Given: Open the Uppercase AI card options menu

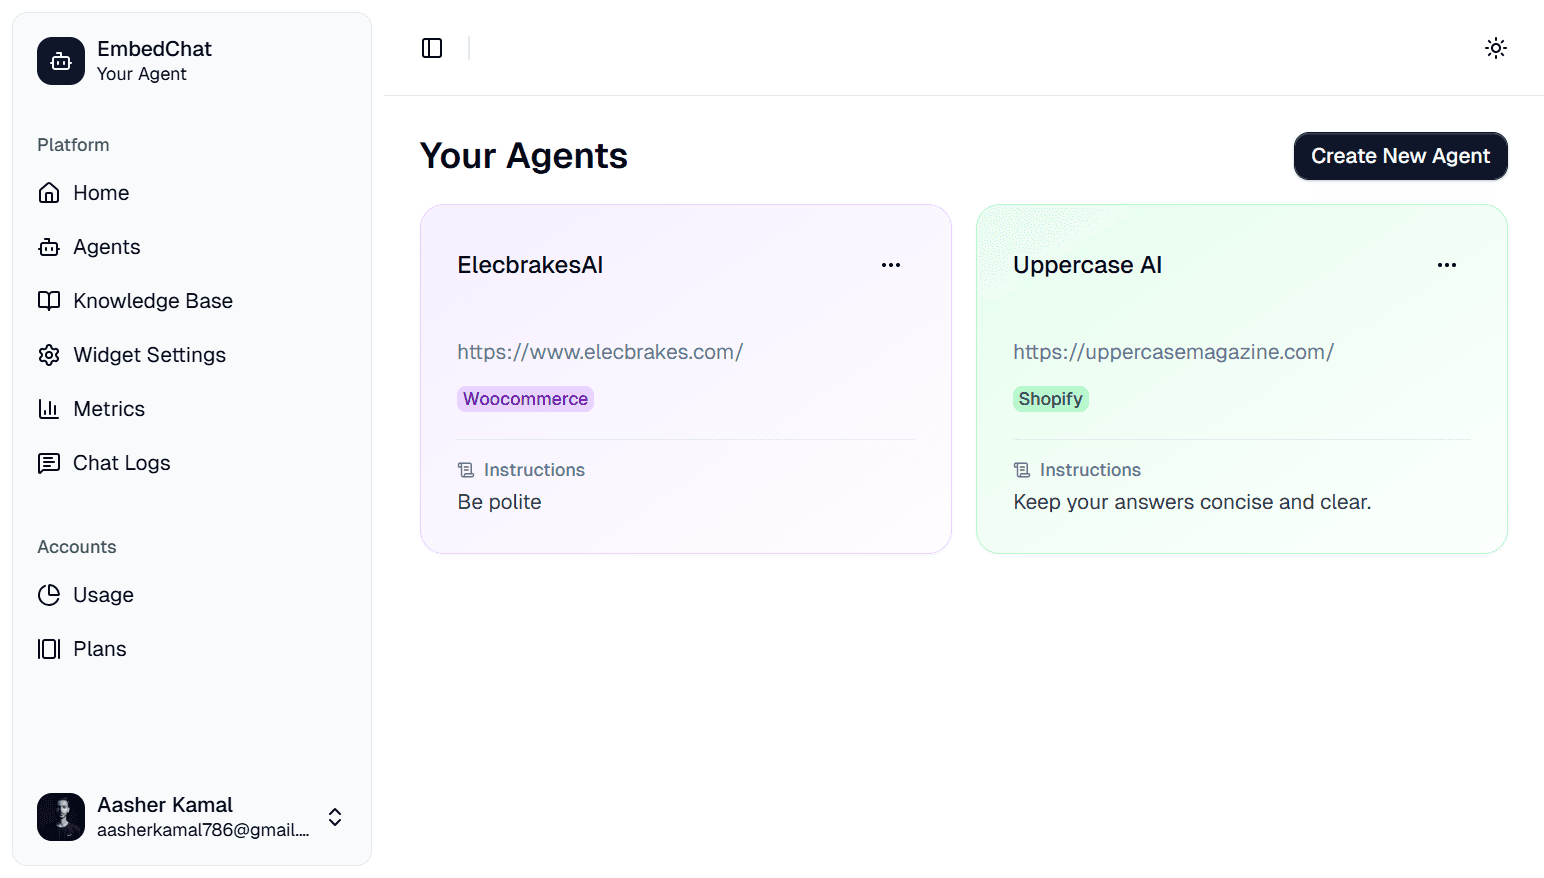Looking at the screenshot, I should pos(1446,264).
